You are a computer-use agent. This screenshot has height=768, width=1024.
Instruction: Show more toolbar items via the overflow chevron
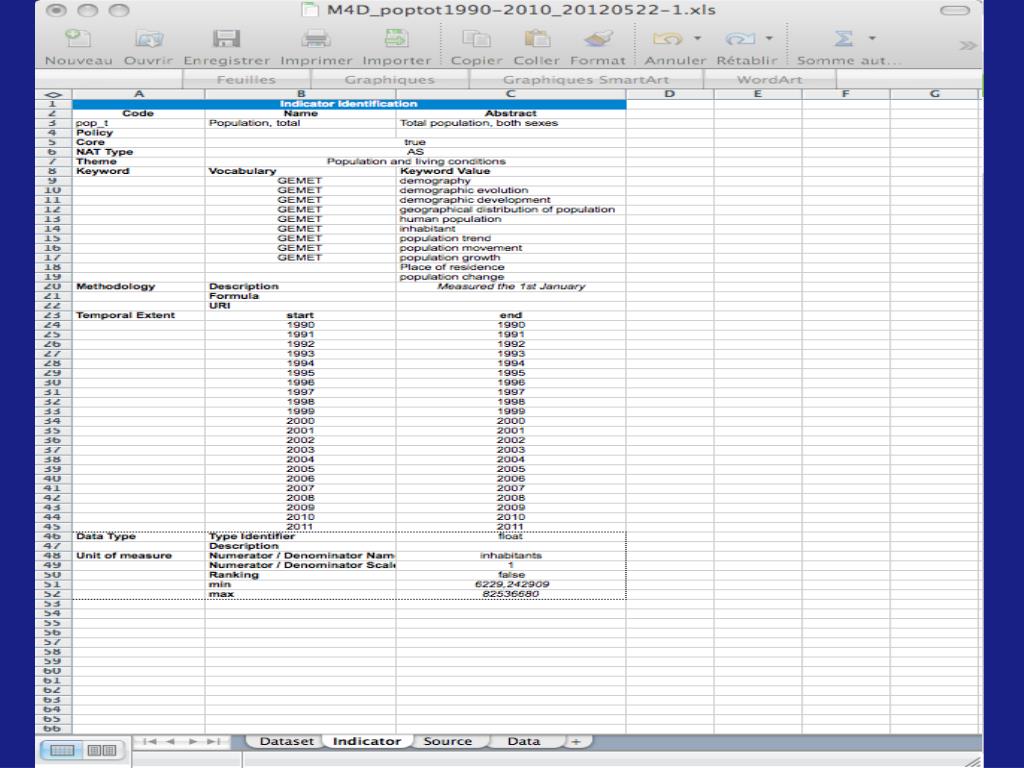point(968,47)
